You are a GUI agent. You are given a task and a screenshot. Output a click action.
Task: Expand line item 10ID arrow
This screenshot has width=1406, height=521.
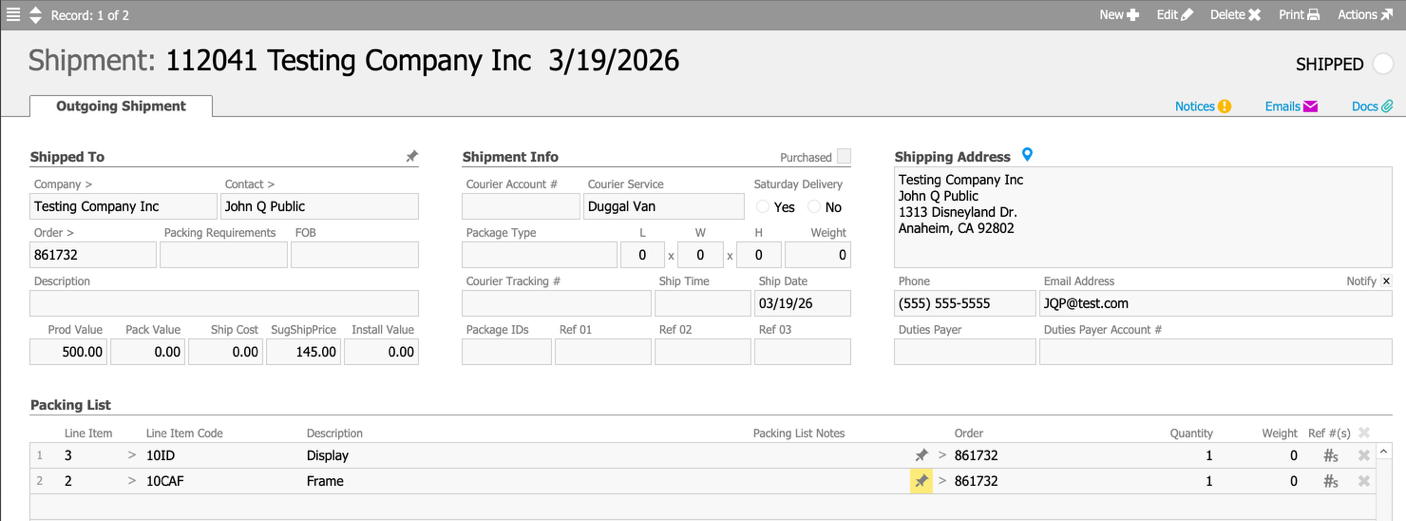(x=131, y=455)
